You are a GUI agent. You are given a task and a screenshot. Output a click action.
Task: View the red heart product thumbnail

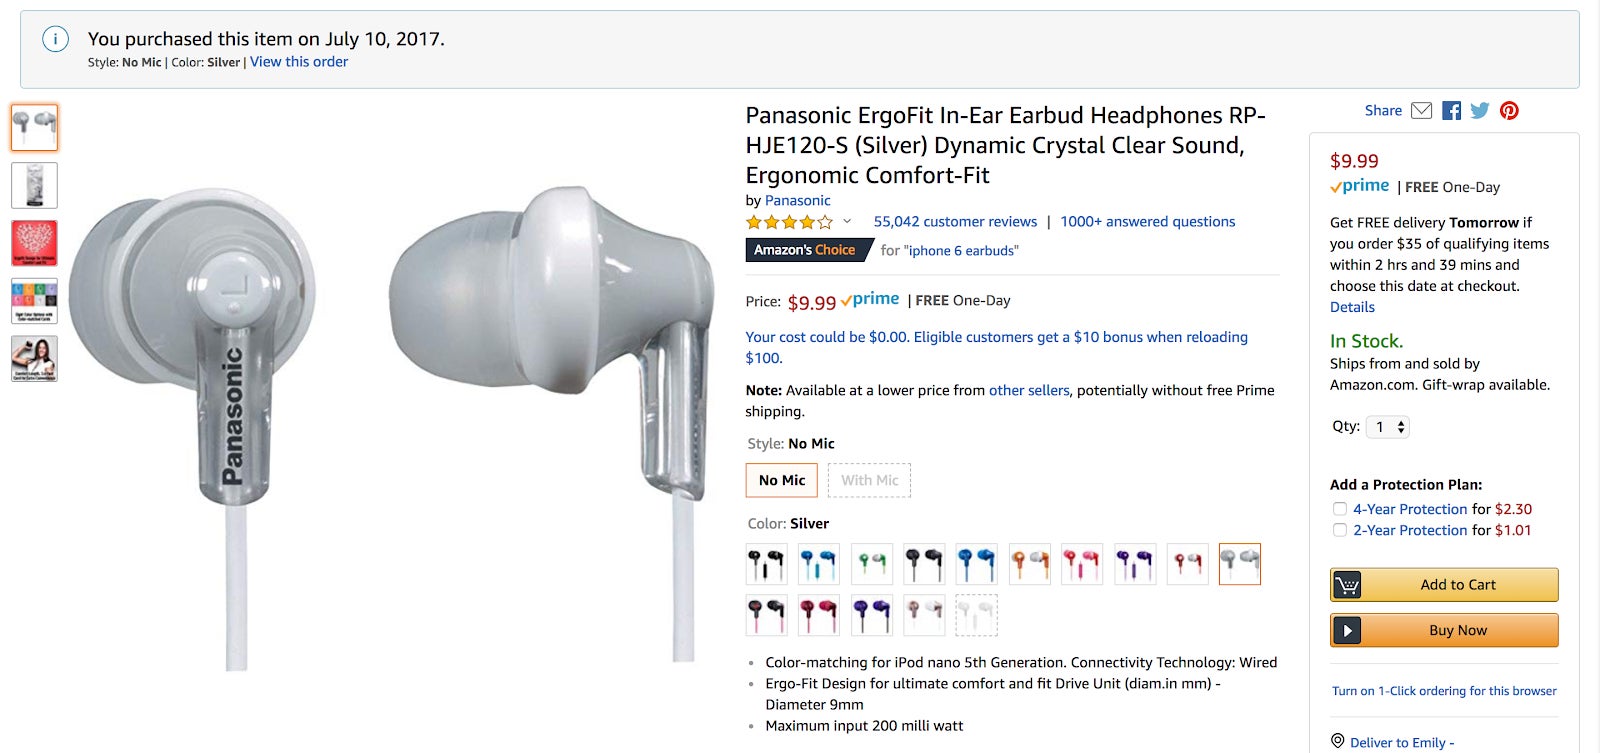[34, 243]
